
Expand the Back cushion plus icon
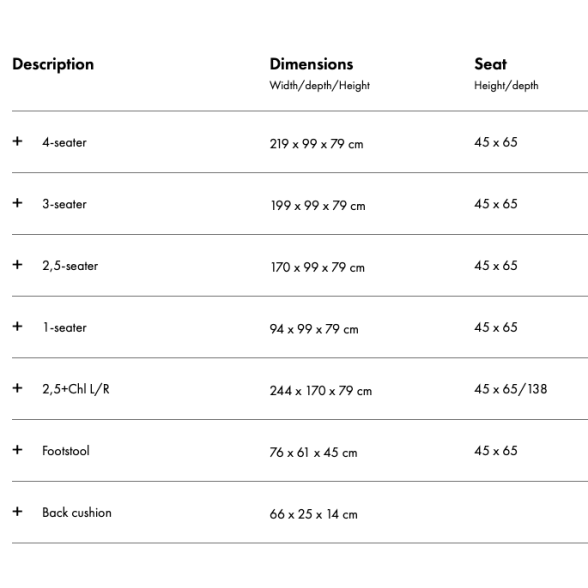[x=17, y=512]
